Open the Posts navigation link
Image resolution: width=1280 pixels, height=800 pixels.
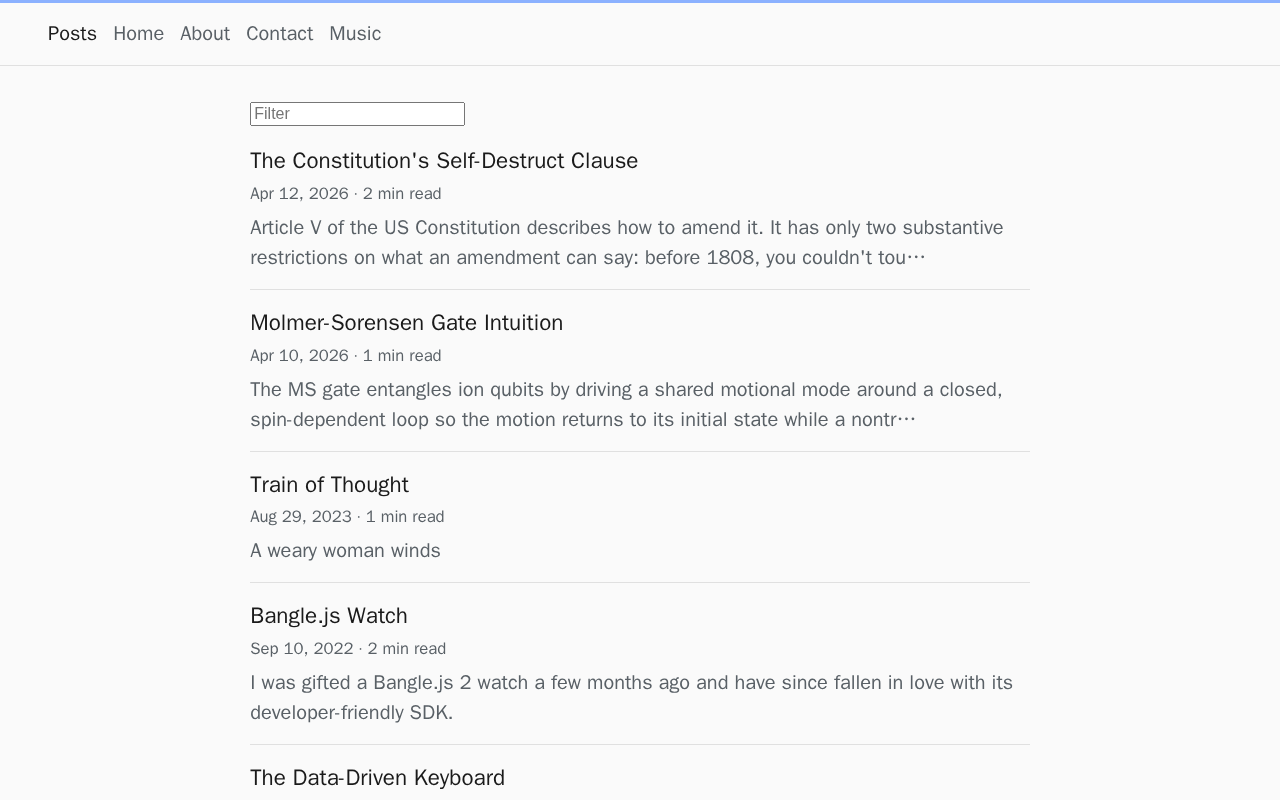tap(72, 34)
